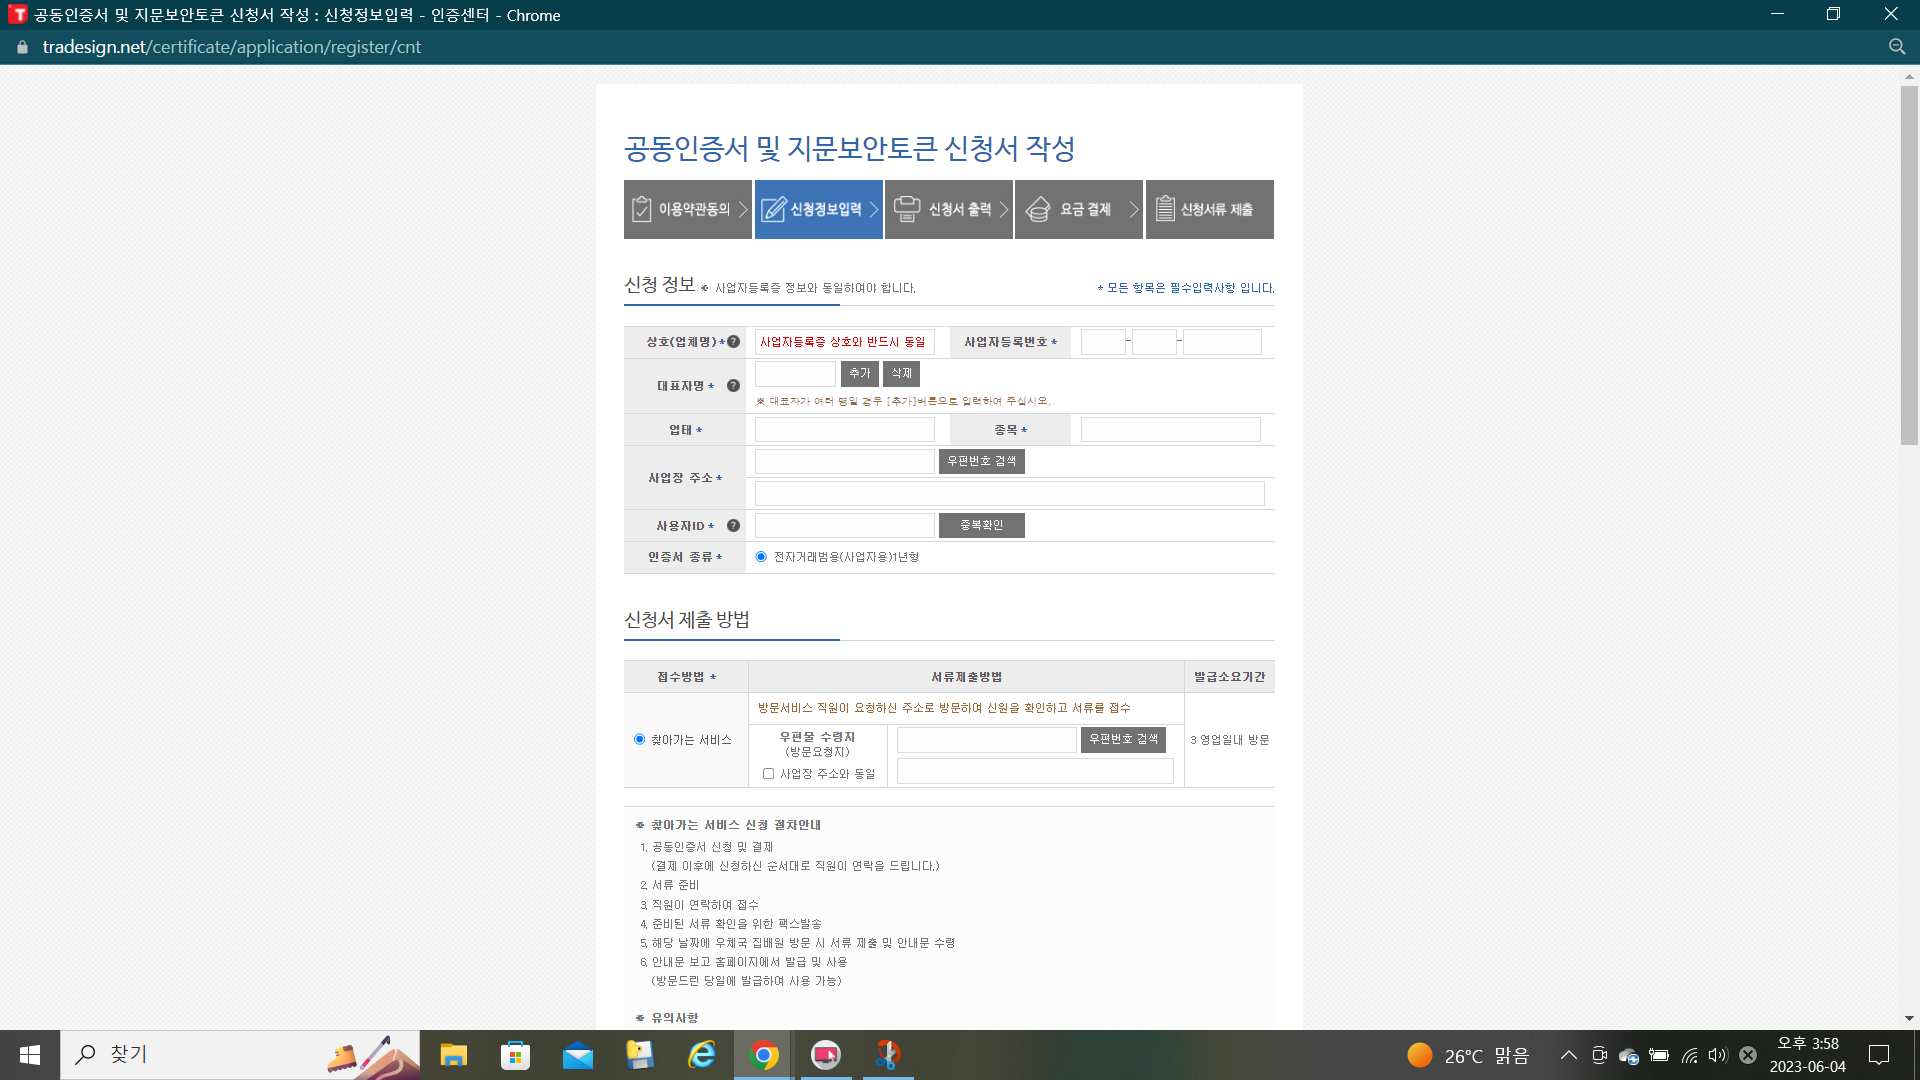Go to the 이용약관동의 step tab
Viewport: 1920px width, 1080px height.
coord(687,209)
